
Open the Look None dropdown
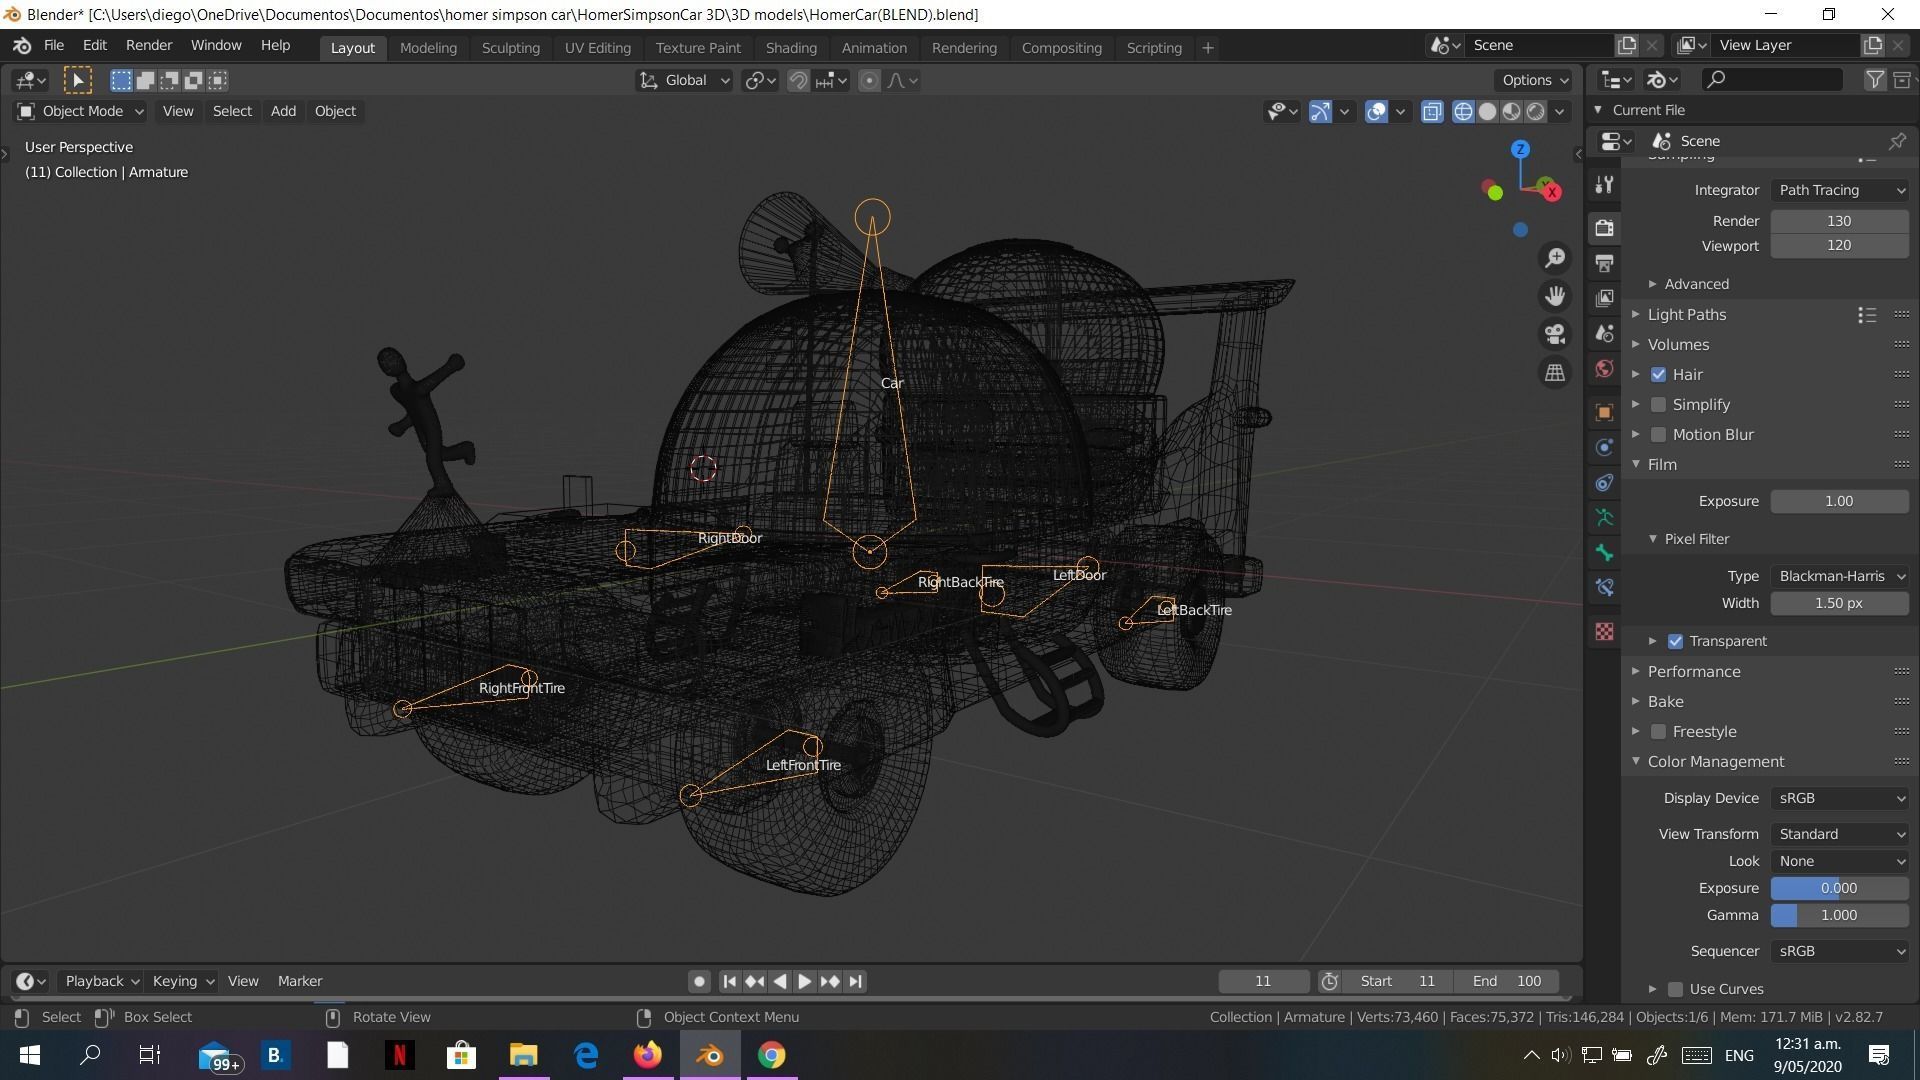[1839, 861]
